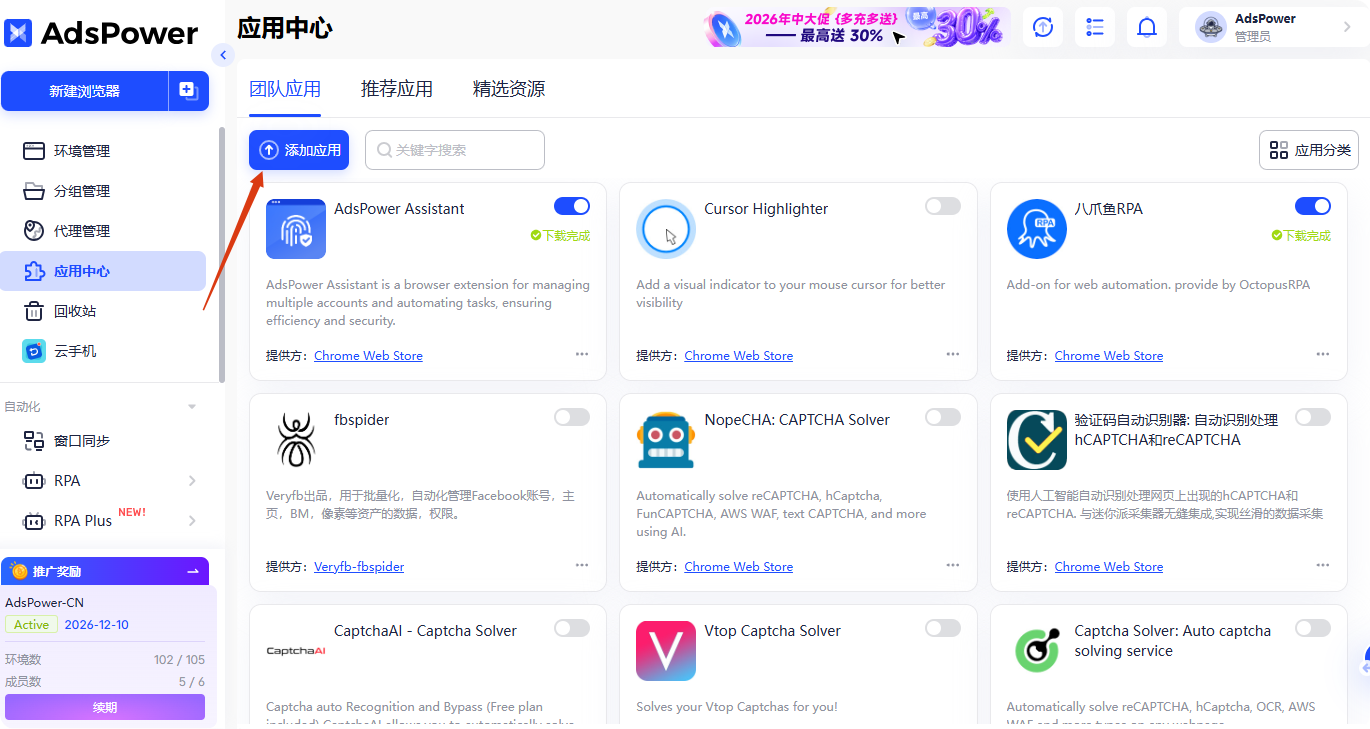Open 环境管理 in the sidebar
Screen dimensions: 1370x729
pyautogui.click(x=82, y=151)
